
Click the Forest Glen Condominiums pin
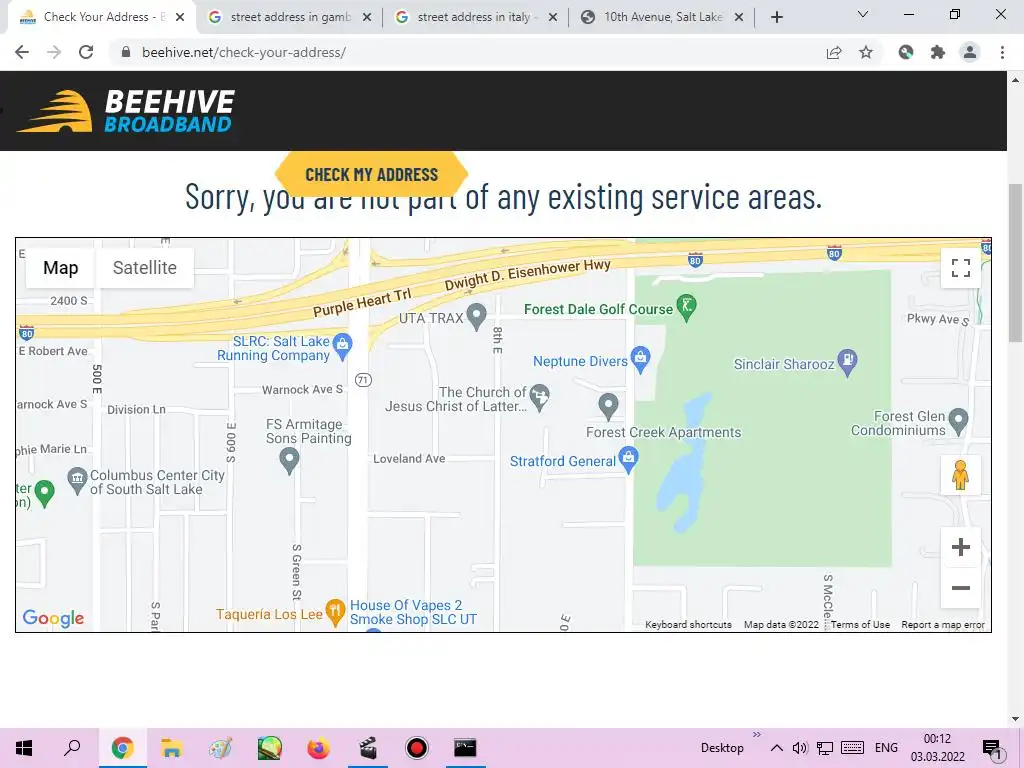coord(958,421)
